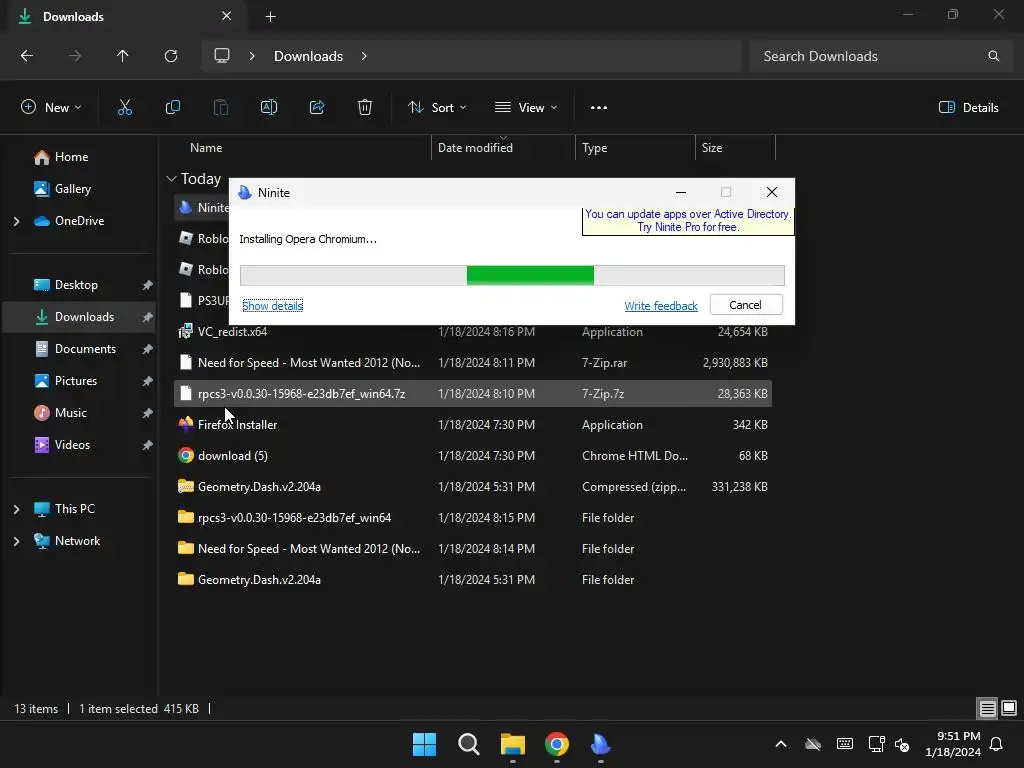This screenshot has width=1024, height=768.
Task: Open the notifications bell
Action: [x=997, y=744]
